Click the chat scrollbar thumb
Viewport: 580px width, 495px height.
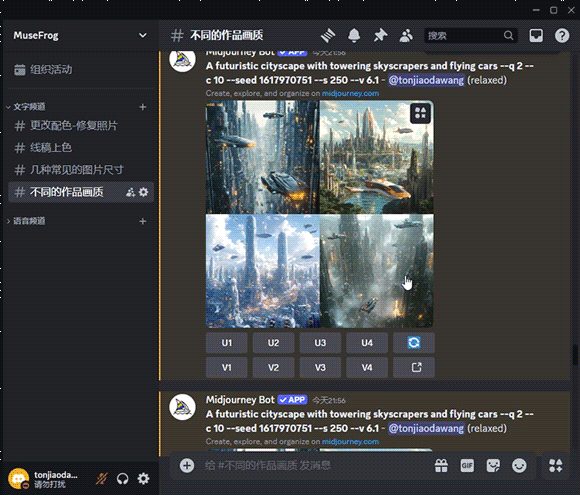(x=575, y=355)
